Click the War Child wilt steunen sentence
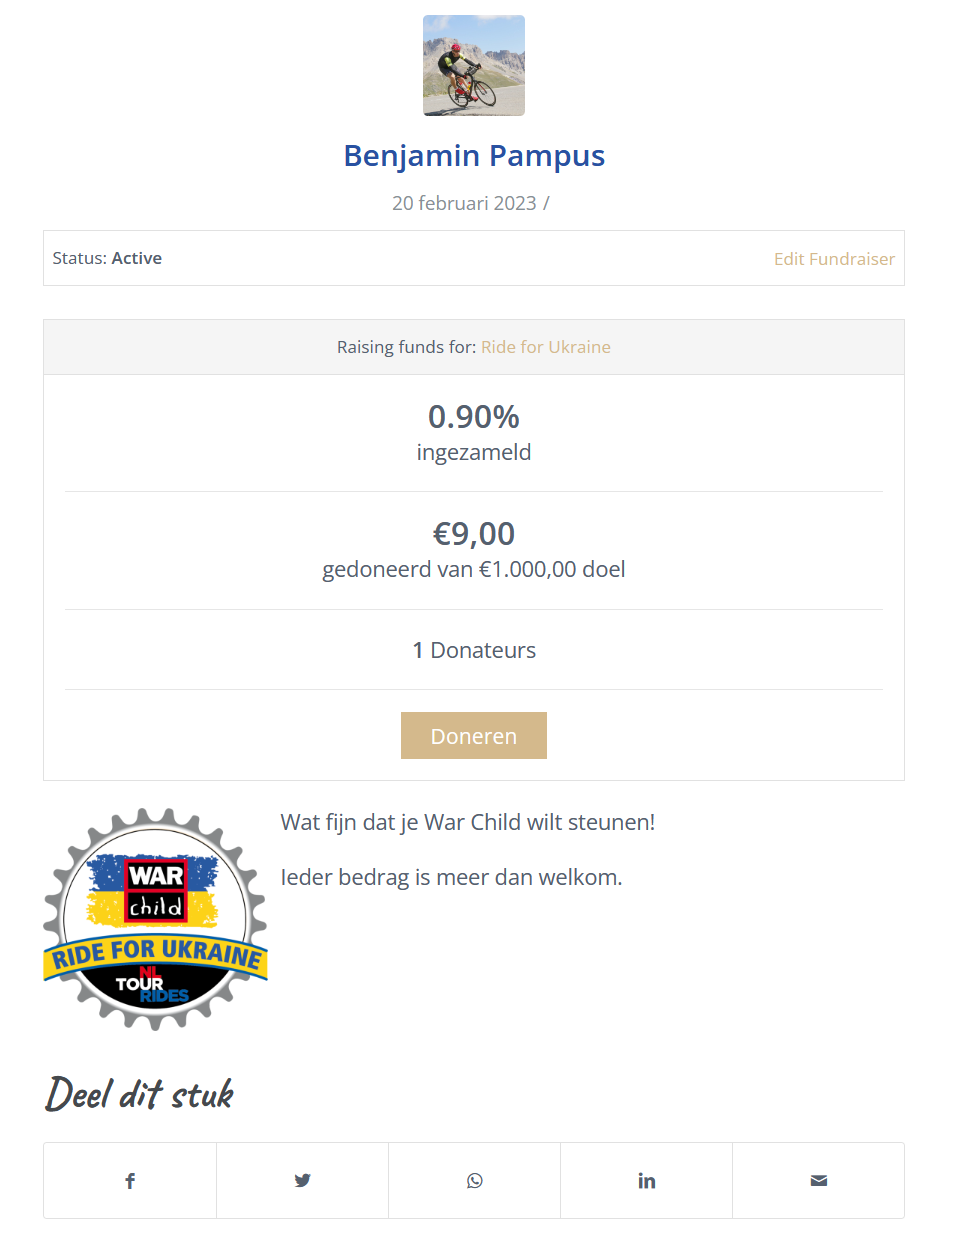Viewport: 954px width, 1243px height. click(x=467, y=822)
